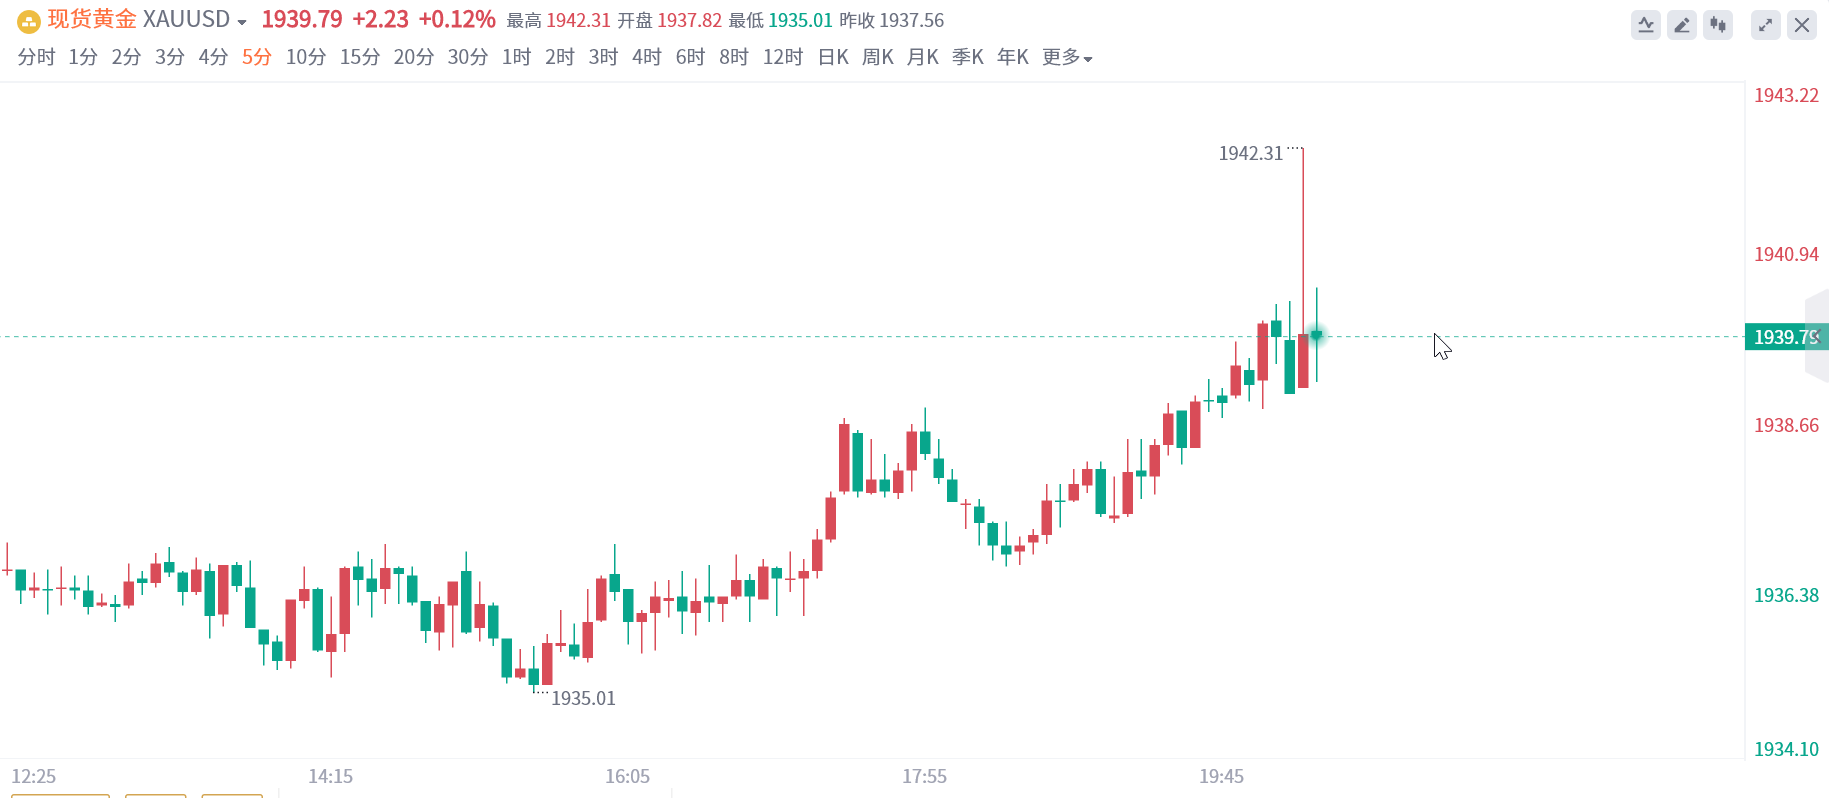Screen dimensions: 1829x798
Task: Open the technical indicators line icon
Action: click(1645, 25)
